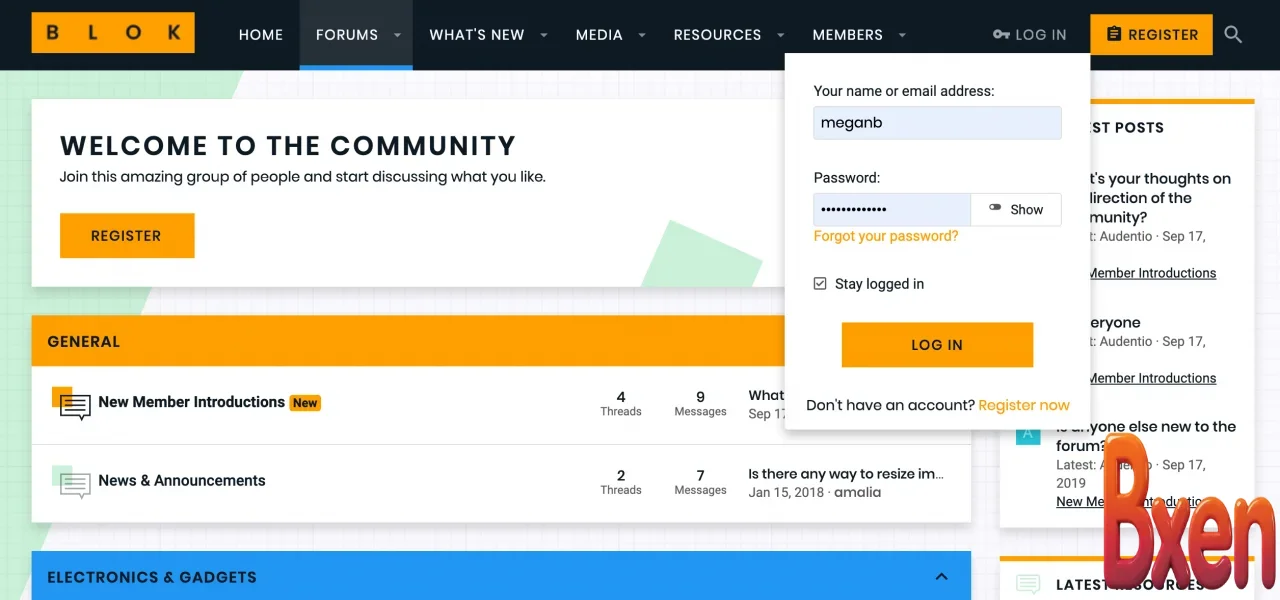Click the Latest Resources panel icon

pos(1028,584)
